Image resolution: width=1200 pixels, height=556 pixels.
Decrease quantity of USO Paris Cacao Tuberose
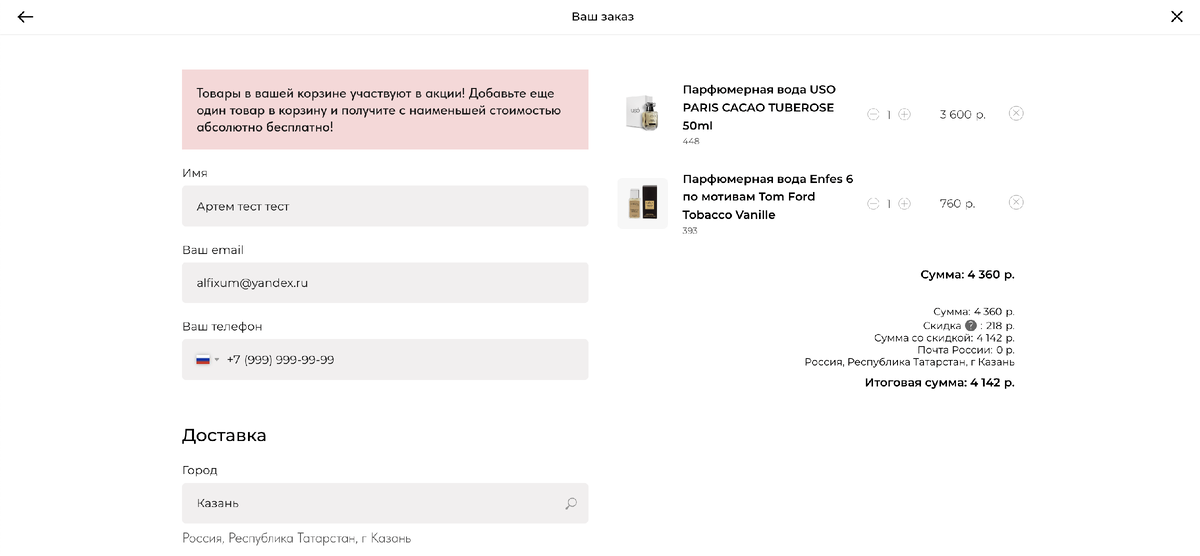point(873,115)
